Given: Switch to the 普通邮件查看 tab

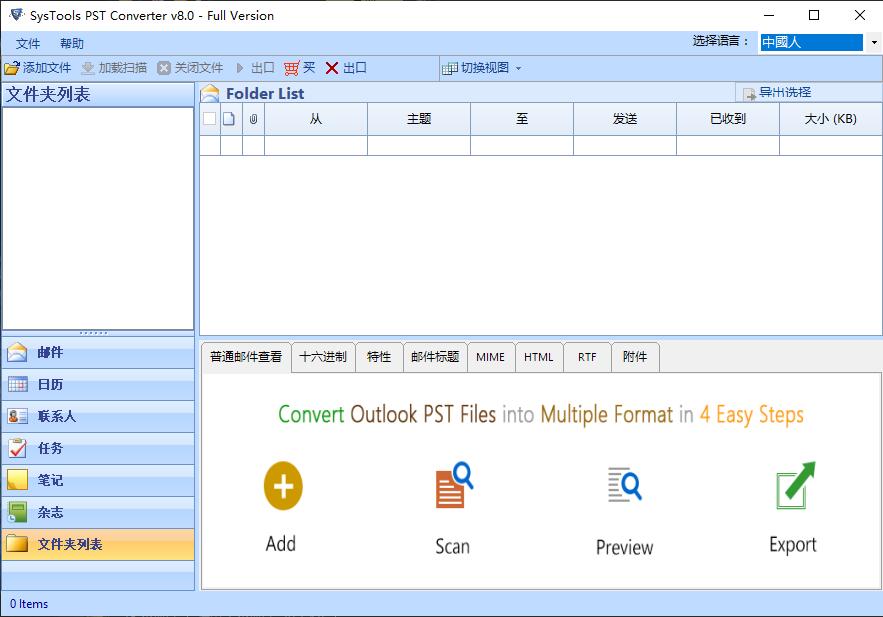Looking at the screenshot, I should pyautogui.click(x=246, y=357).
